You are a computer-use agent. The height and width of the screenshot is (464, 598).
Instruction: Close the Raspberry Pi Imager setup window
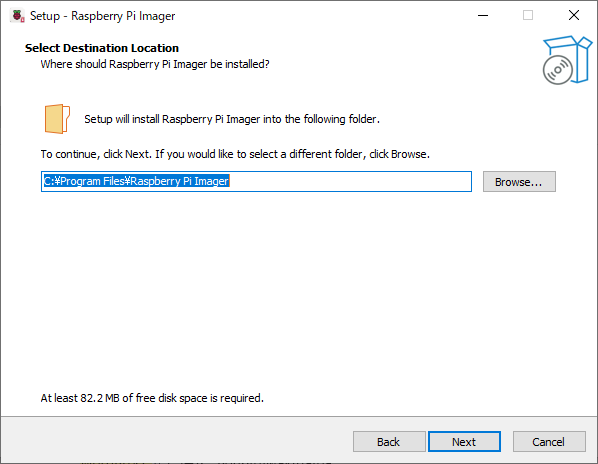pyautogui.click(x=574, y=16)
